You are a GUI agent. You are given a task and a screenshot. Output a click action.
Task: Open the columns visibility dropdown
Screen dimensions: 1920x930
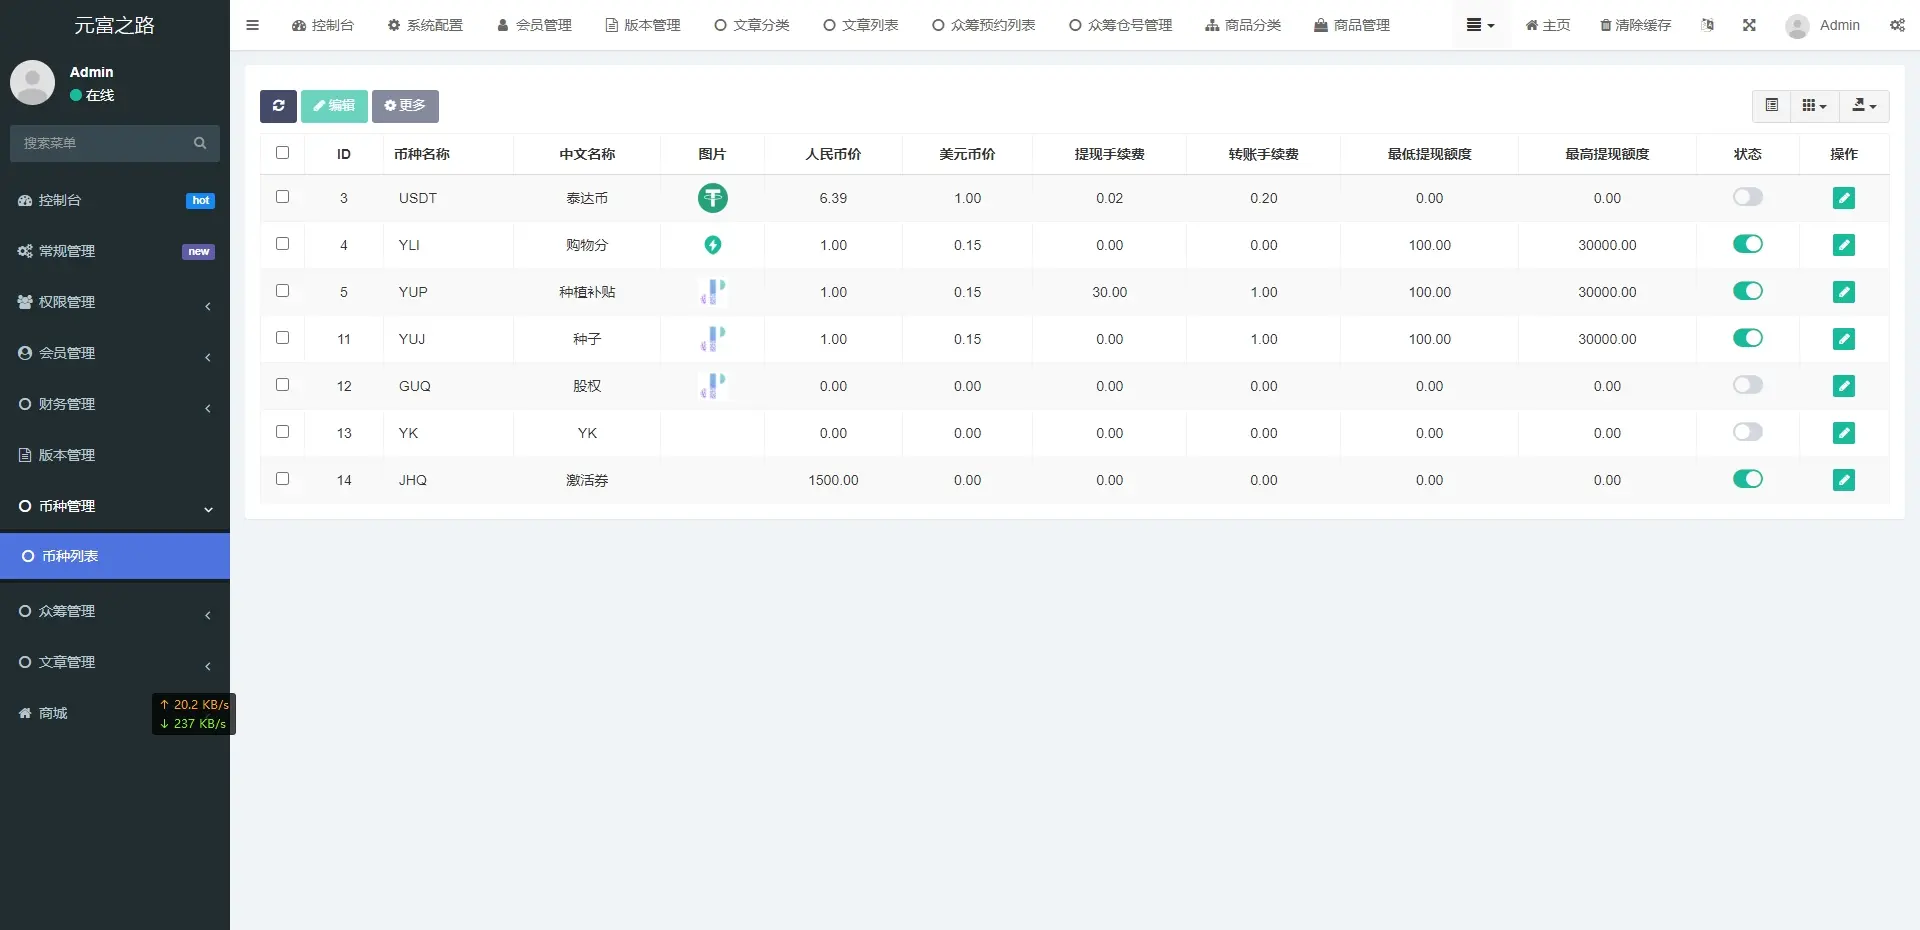[x=1813, y=106]
